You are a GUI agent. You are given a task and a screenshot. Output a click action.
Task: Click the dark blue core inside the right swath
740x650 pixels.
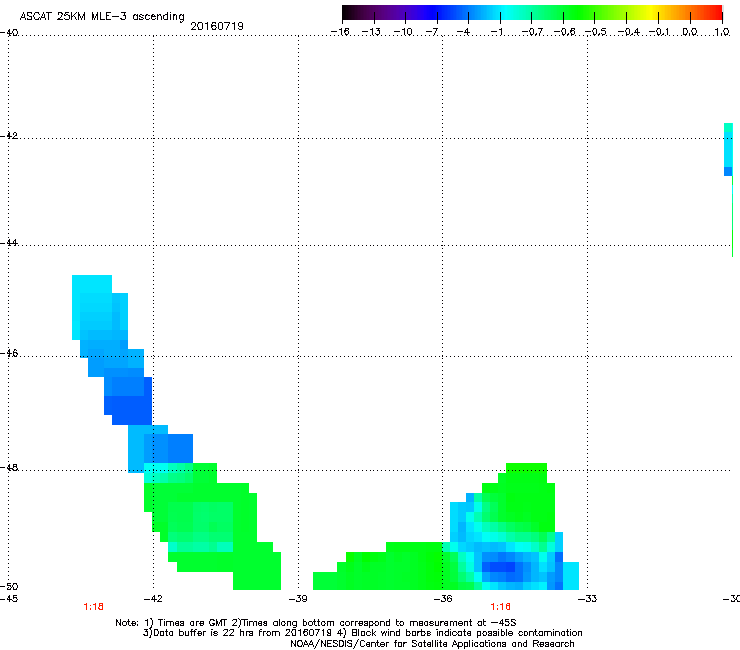pyautogui.click(x=498, y=567)
